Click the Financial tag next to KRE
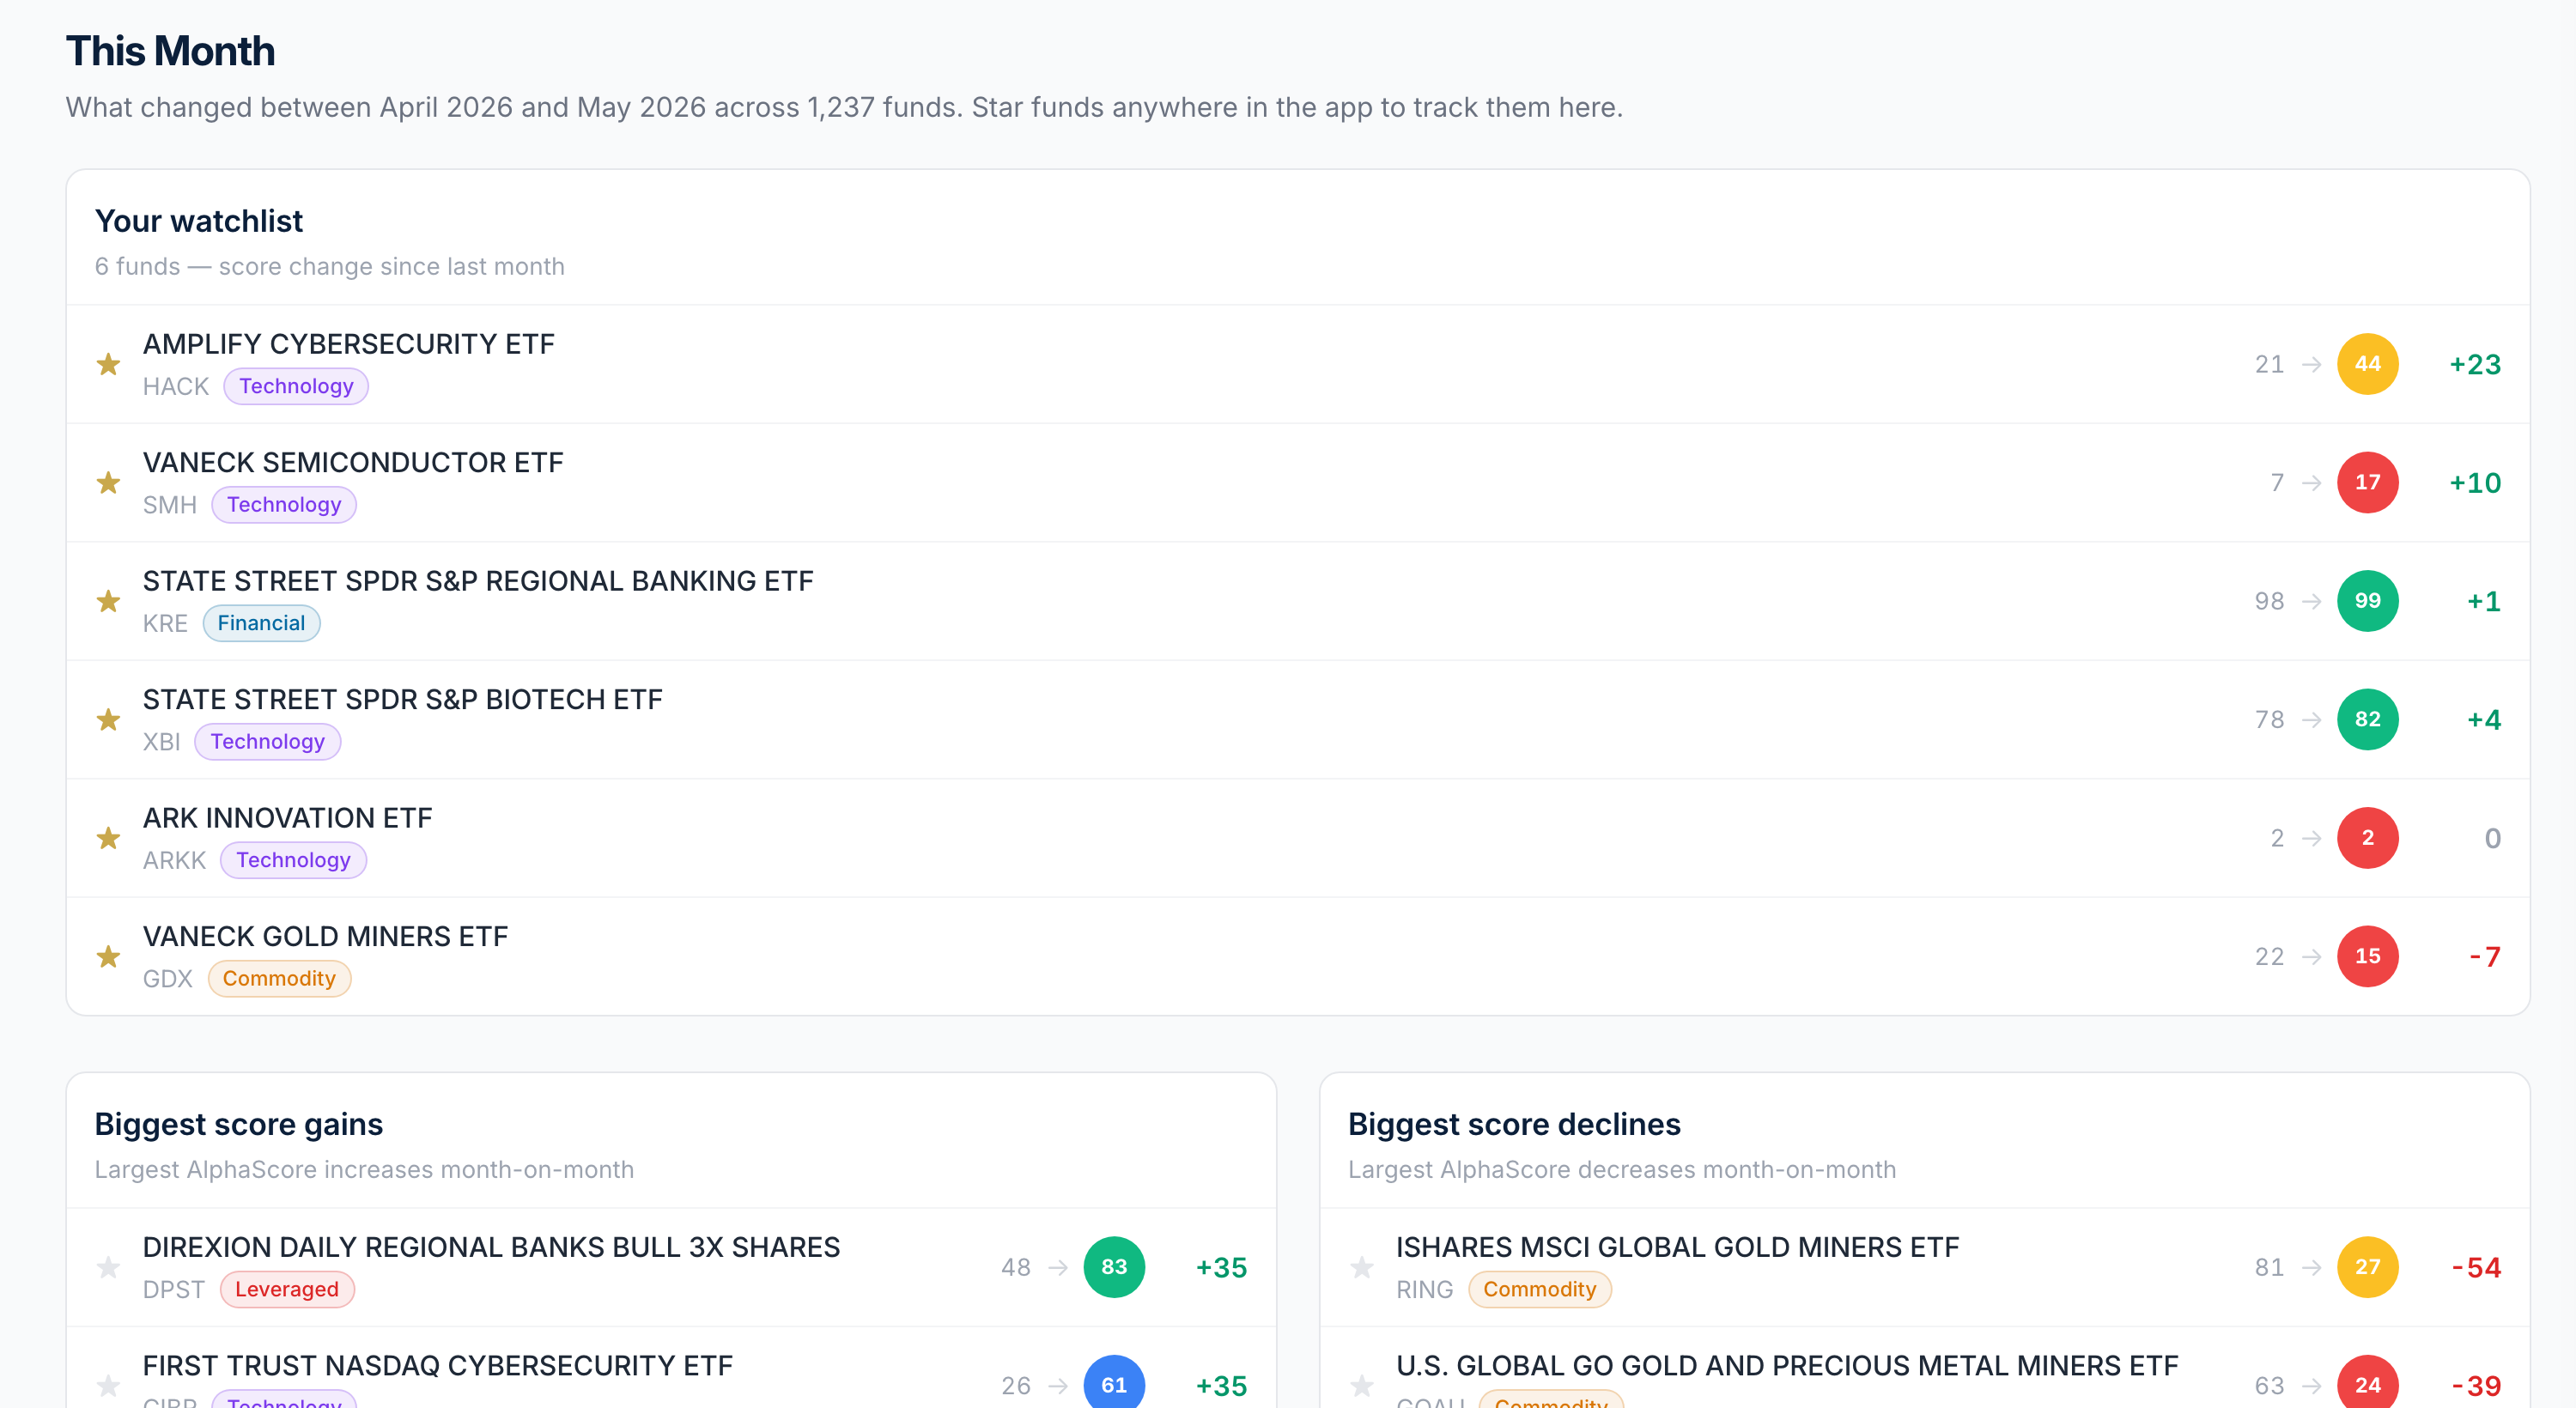The height and width of the screenshot is (1408, 2576). coord(261,624)
